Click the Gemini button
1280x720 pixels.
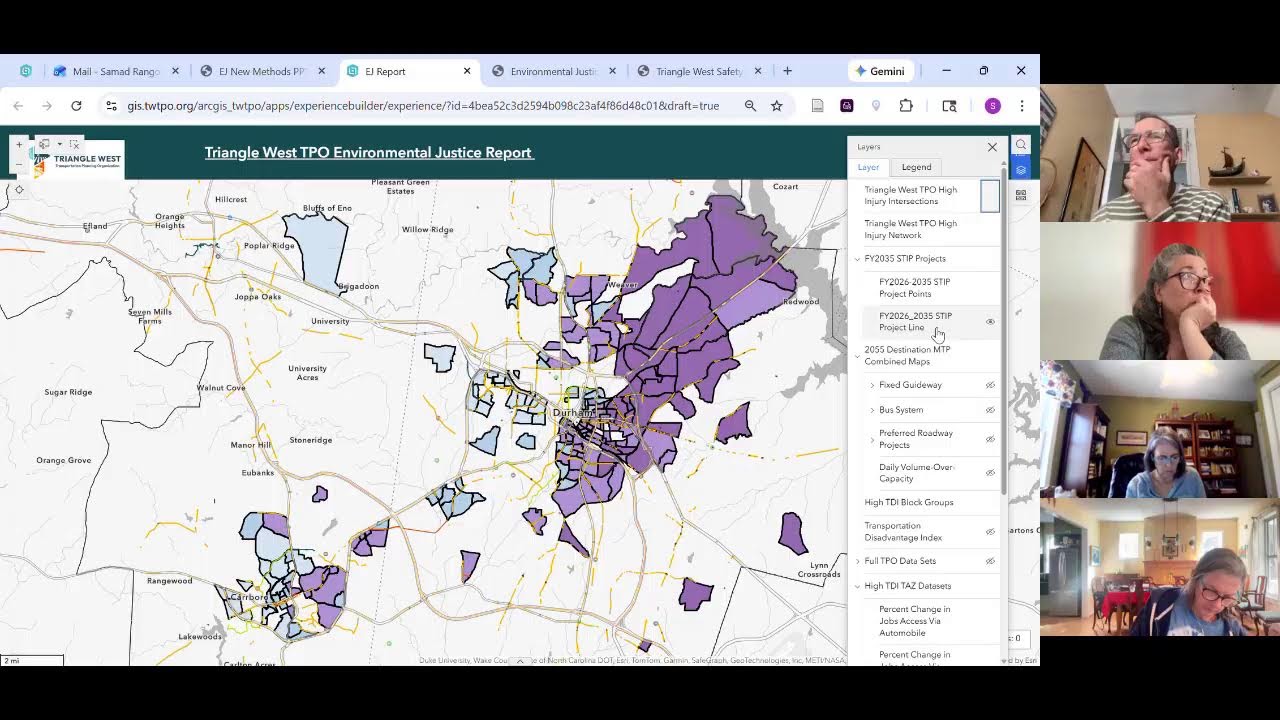coord(880,71)
